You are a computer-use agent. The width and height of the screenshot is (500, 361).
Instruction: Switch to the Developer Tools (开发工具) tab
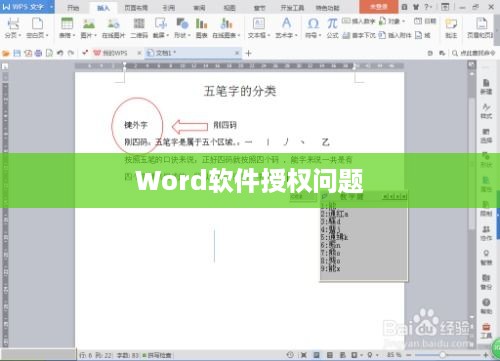point(292,8)
